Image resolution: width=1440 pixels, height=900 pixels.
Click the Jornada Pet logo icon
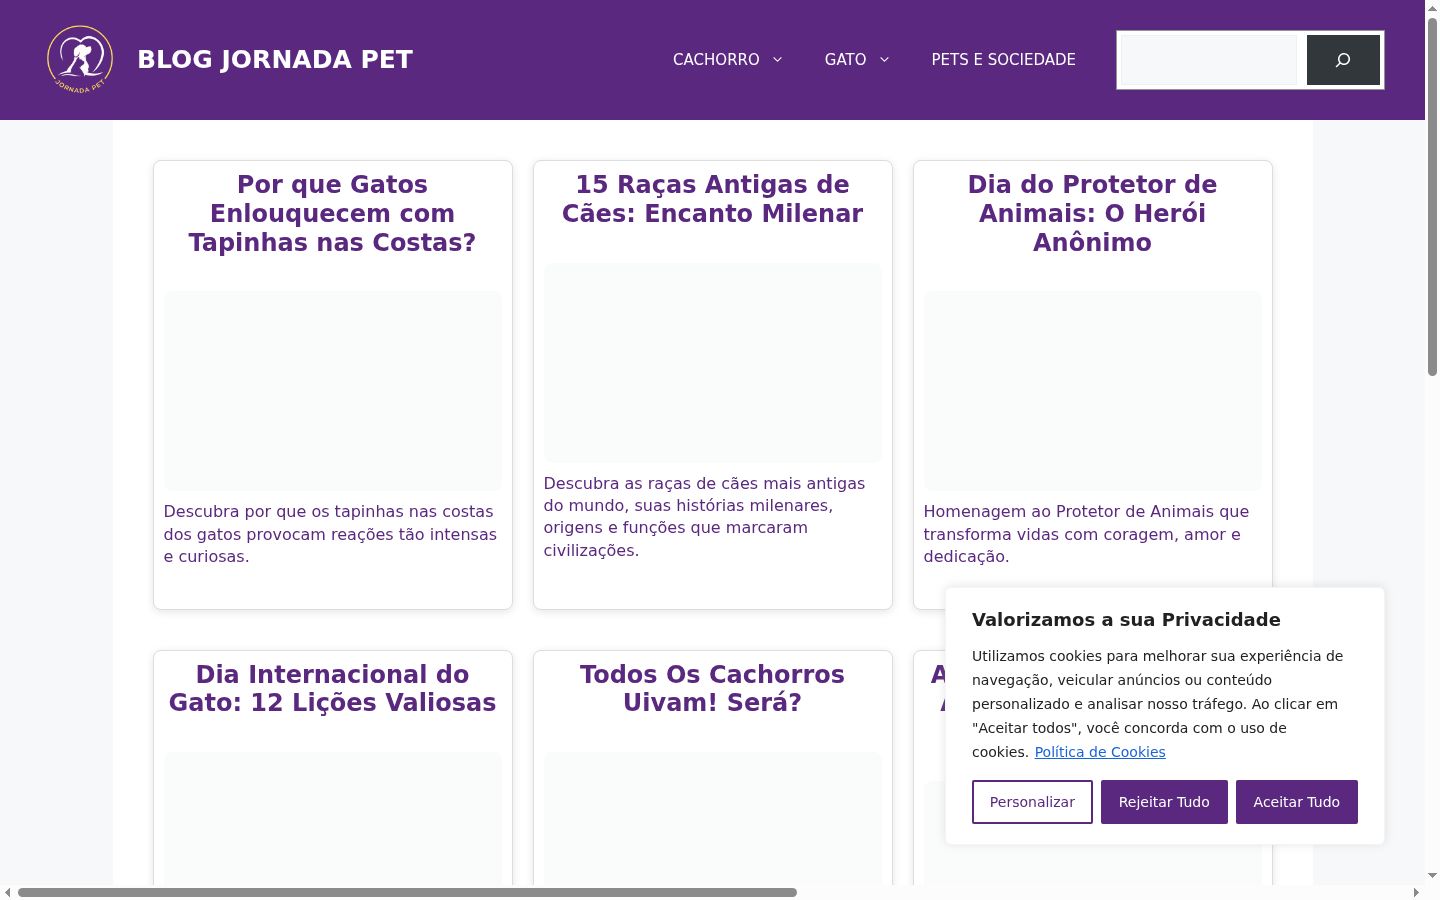pos(80,59)
